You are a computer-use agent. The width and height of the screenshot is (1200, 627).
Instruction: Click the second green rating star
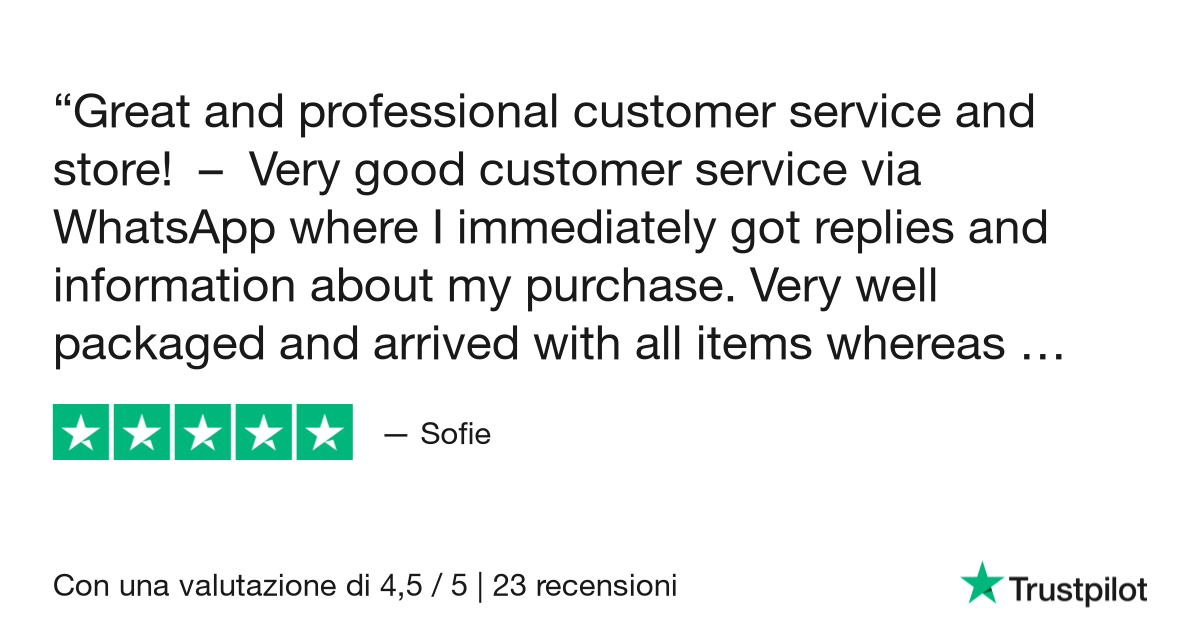pos(142,432)
